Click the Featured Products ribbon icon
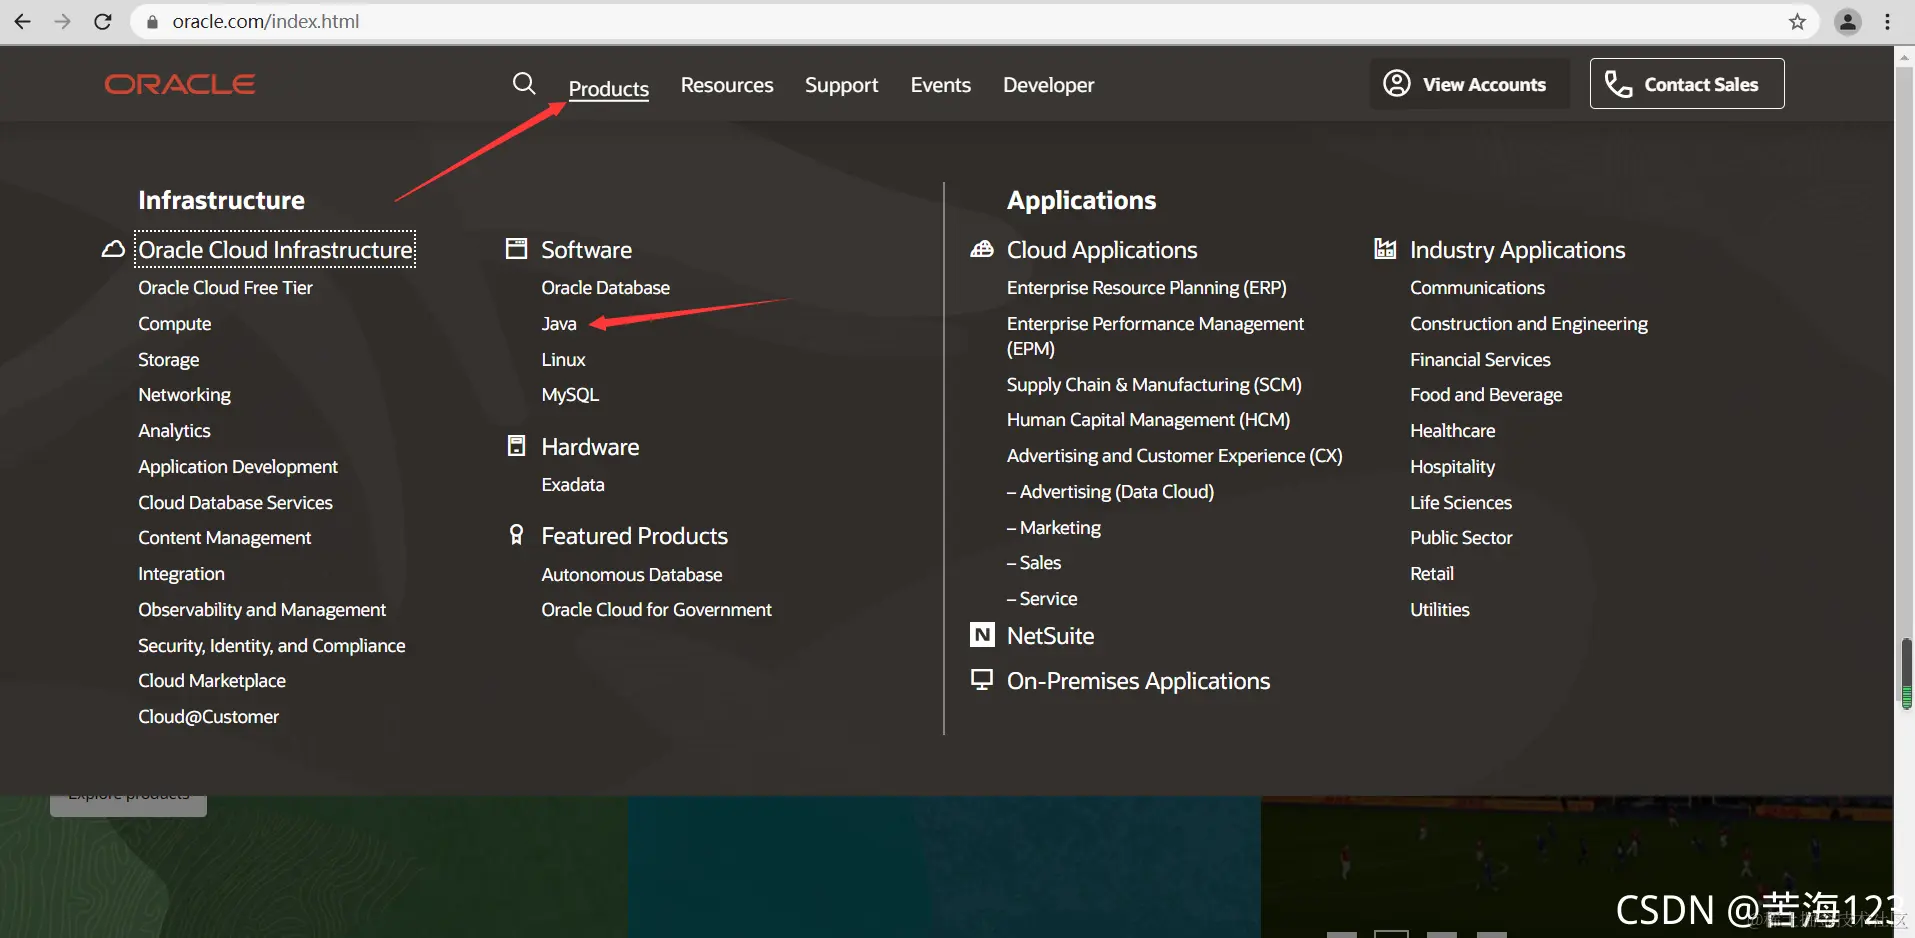This screenshot has width=1915, height=938. (516, 535)
